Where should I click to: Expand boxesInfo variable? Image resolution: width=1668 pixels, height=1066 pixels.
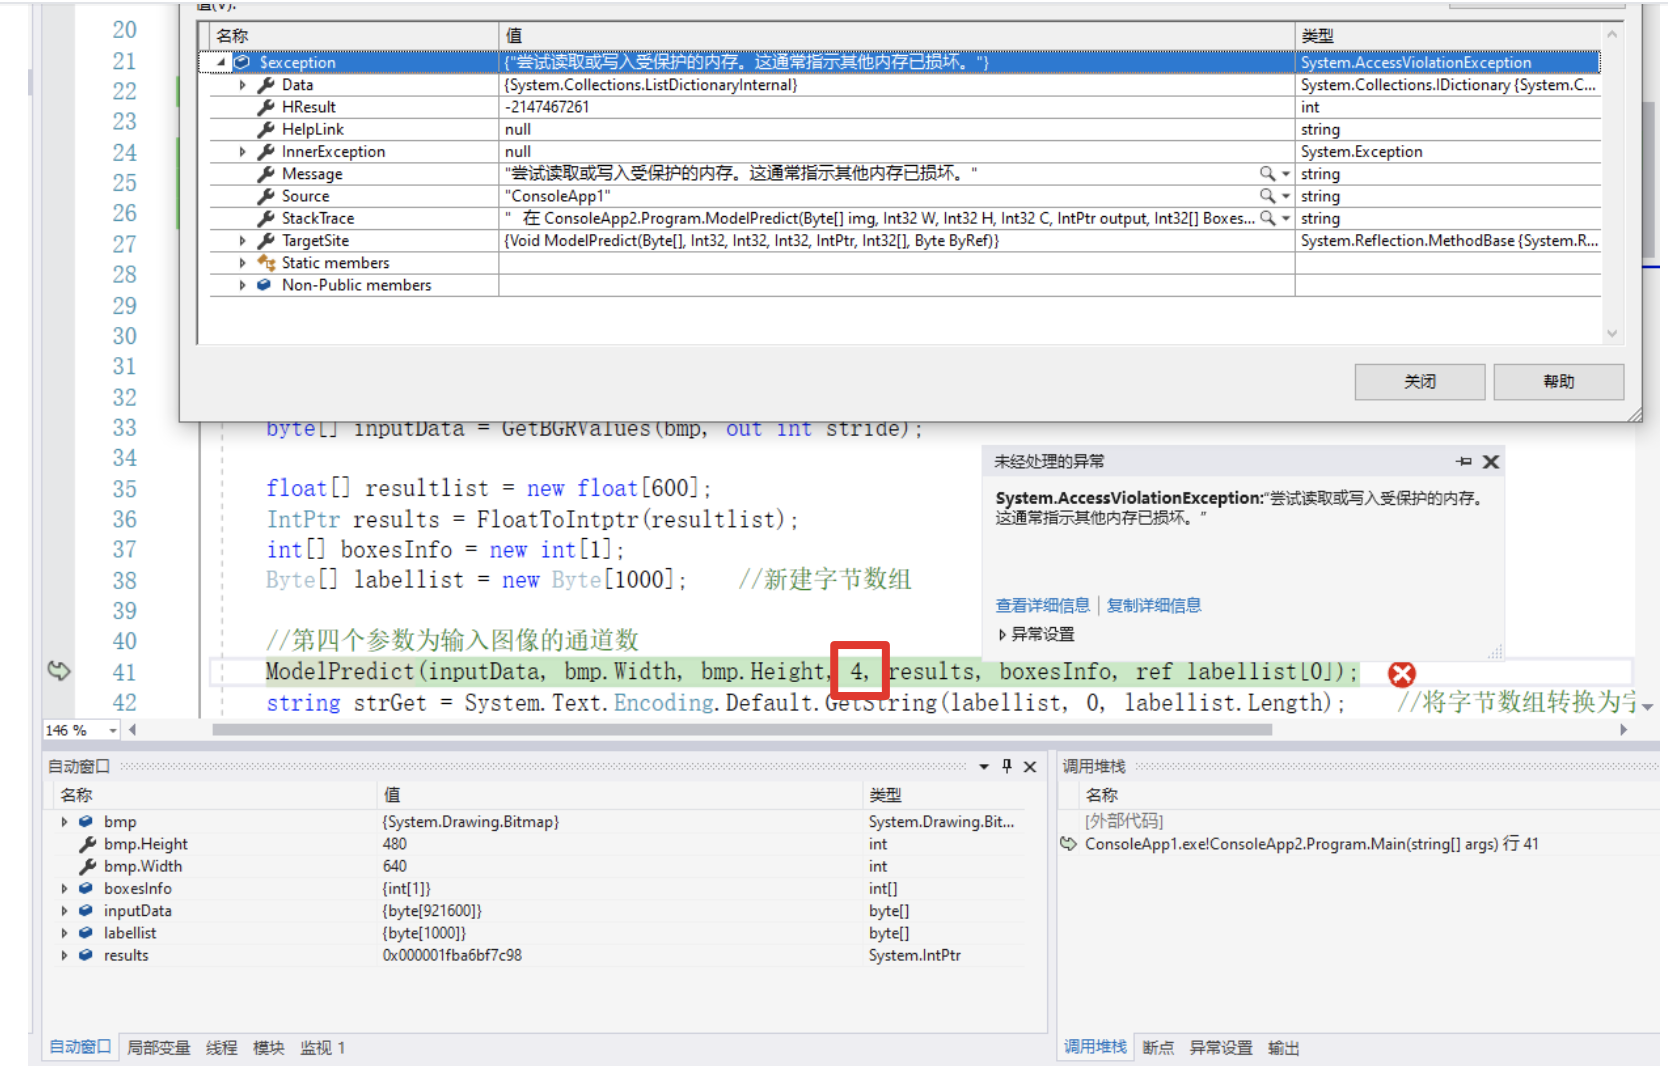pos(64,889)
